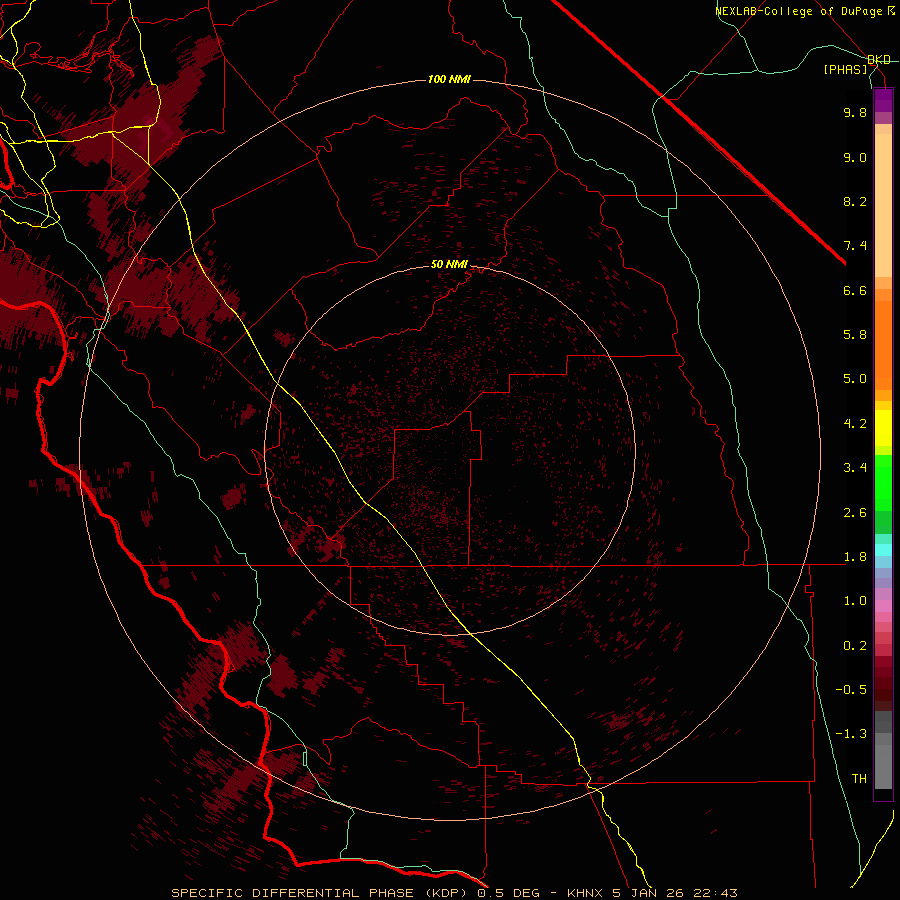Click the 9.0 value on color scale
Screen dimensions: 900x900
(x=855, y=157)
